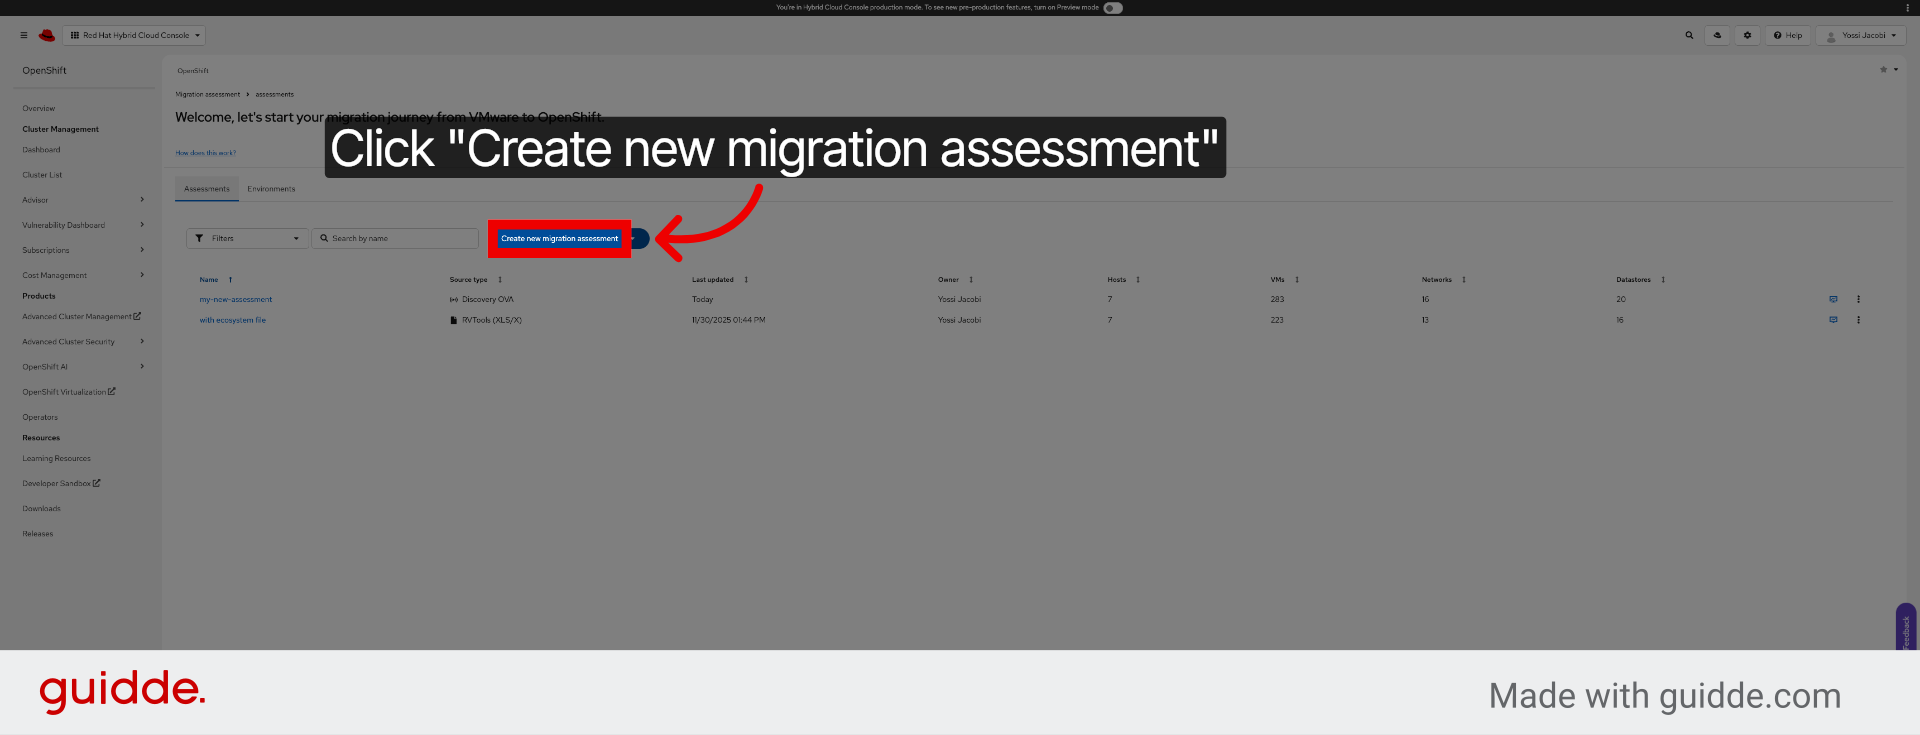Click the RVTools file icon

point(454,320)
